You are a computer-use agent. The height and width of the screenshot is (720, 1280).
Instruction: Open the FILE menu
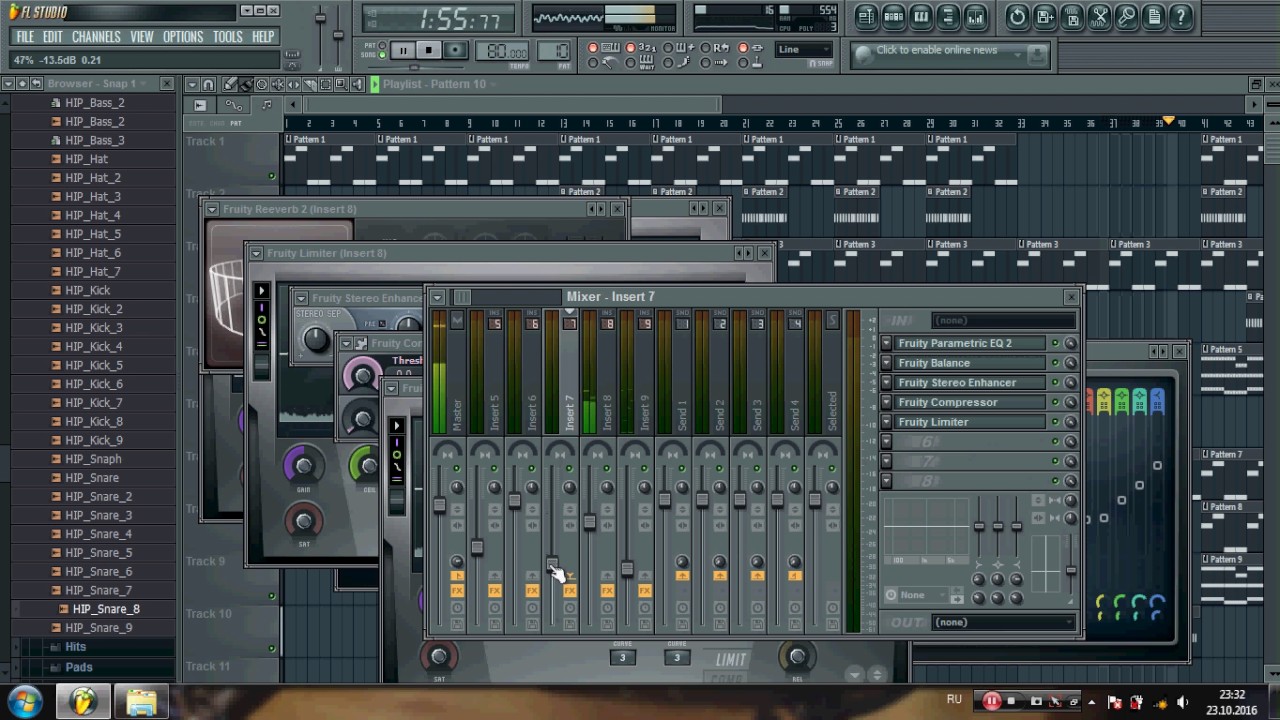coord(25,36)
